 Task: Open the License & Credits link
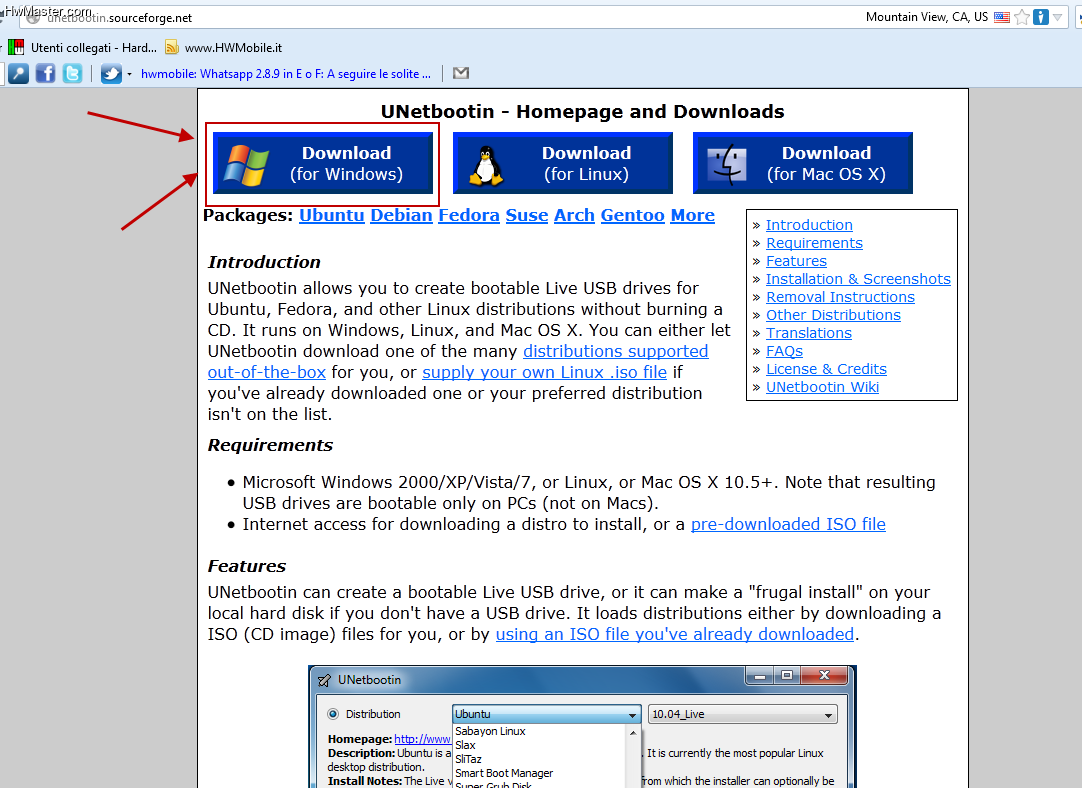[x=827, y=368]
